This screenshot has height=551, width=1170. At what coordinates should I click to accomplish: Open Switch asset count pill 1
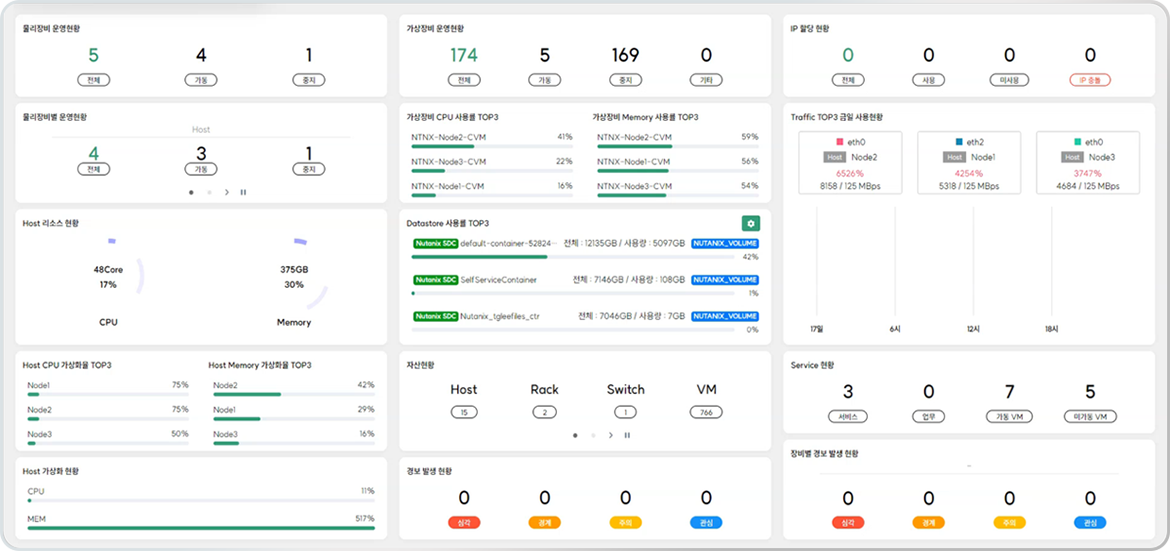coord(625,412)
